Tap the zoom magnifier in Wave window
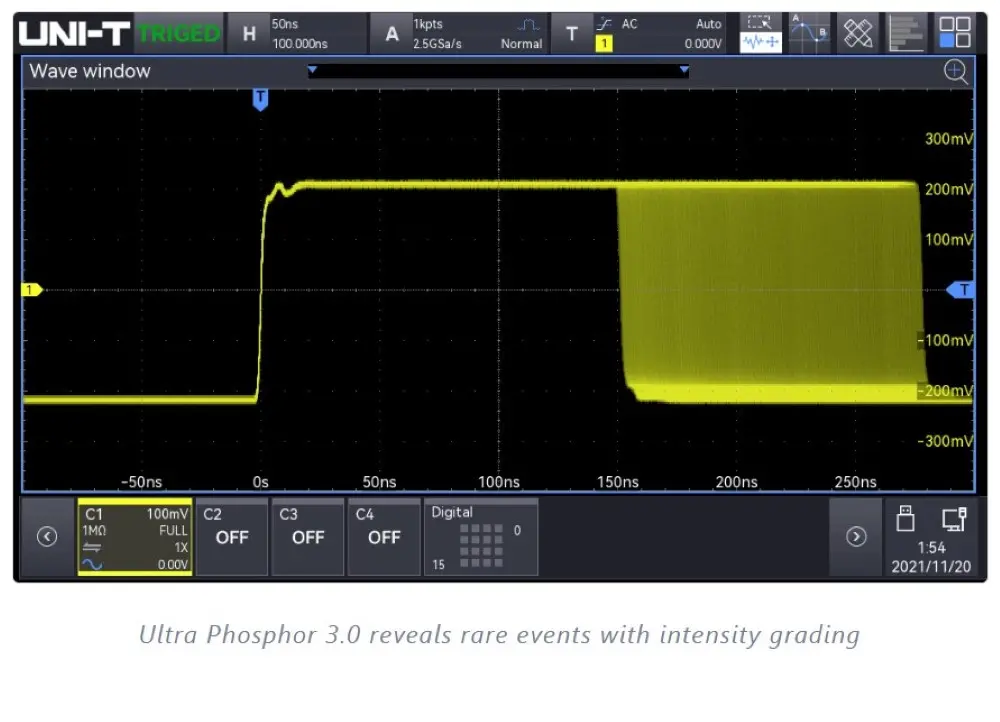Image resolution: width=1000 pixels, height=722 pixels. (955, 71)
